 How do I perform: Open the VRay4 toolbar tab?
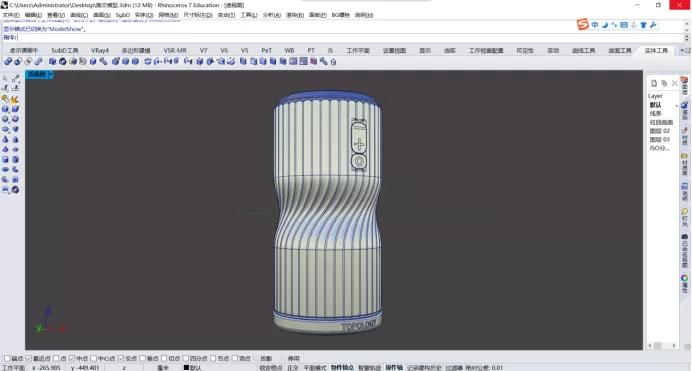pos(100,51)
